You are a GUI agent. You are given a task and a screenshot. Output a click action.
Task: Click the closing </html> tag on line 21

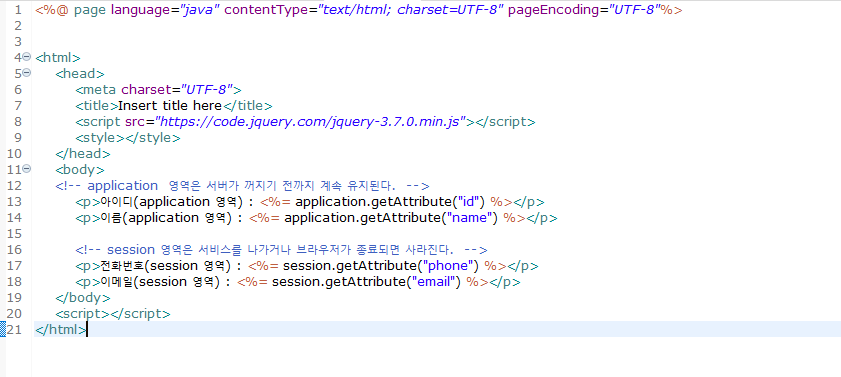tap(60, 329)
